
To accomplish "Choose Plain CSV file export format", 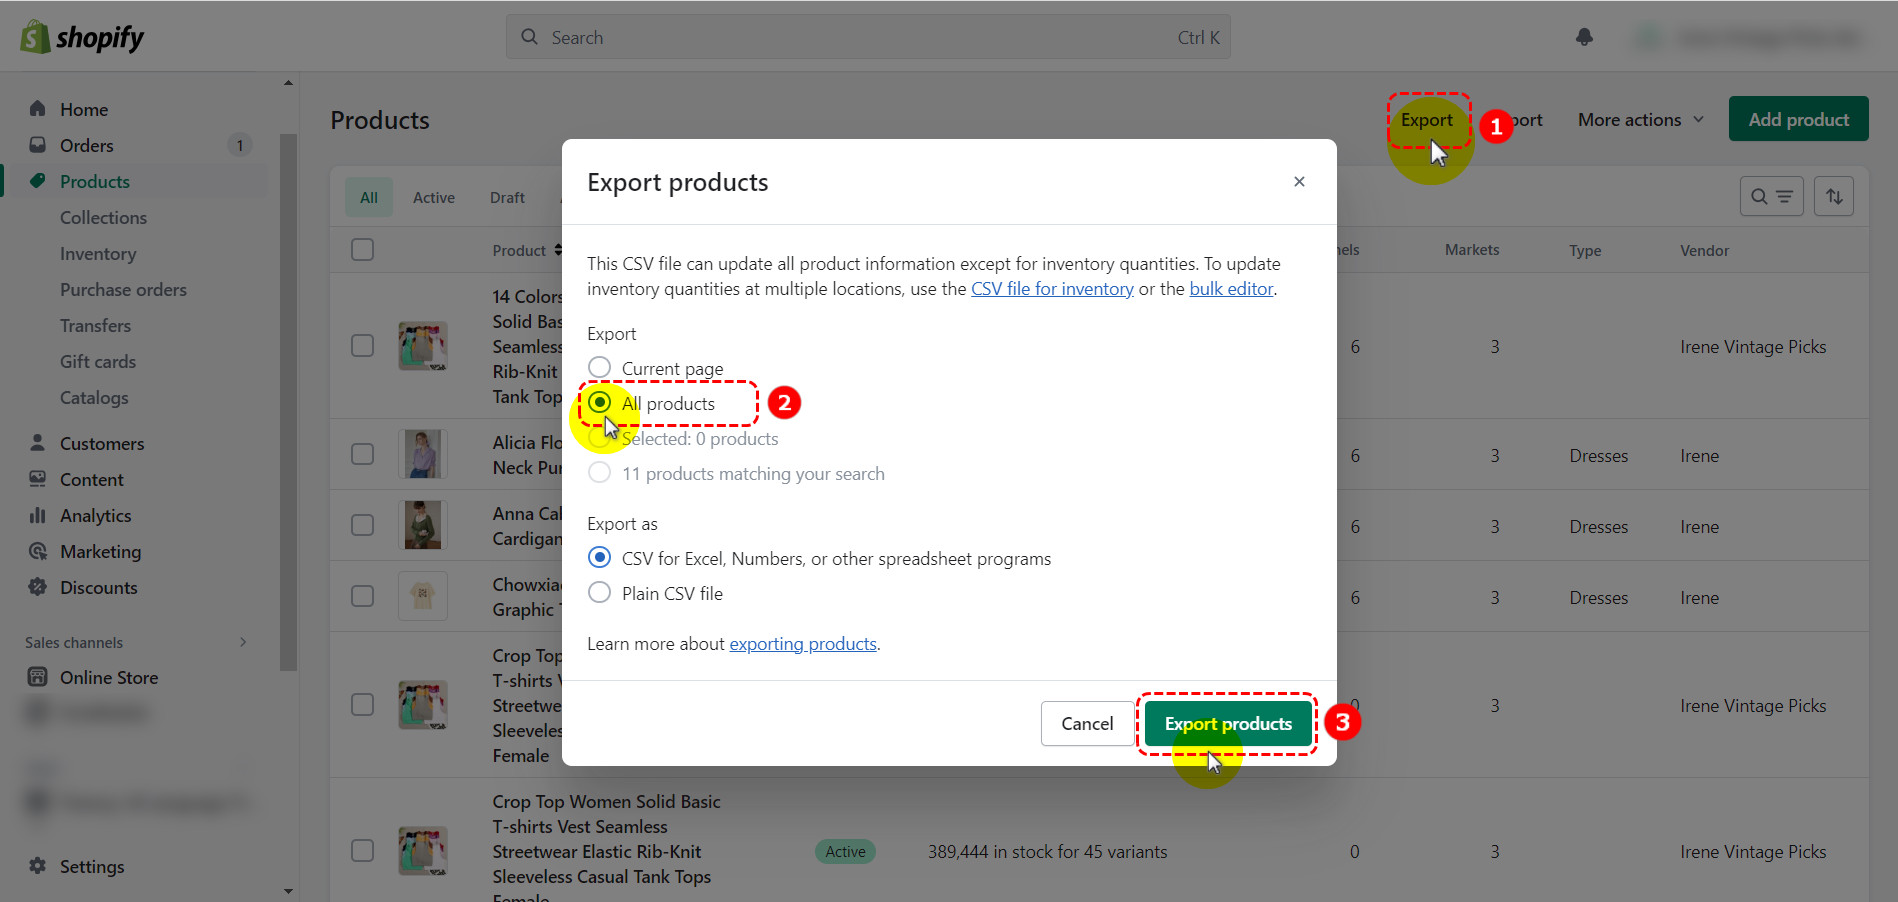I will (x=600, y=593).
